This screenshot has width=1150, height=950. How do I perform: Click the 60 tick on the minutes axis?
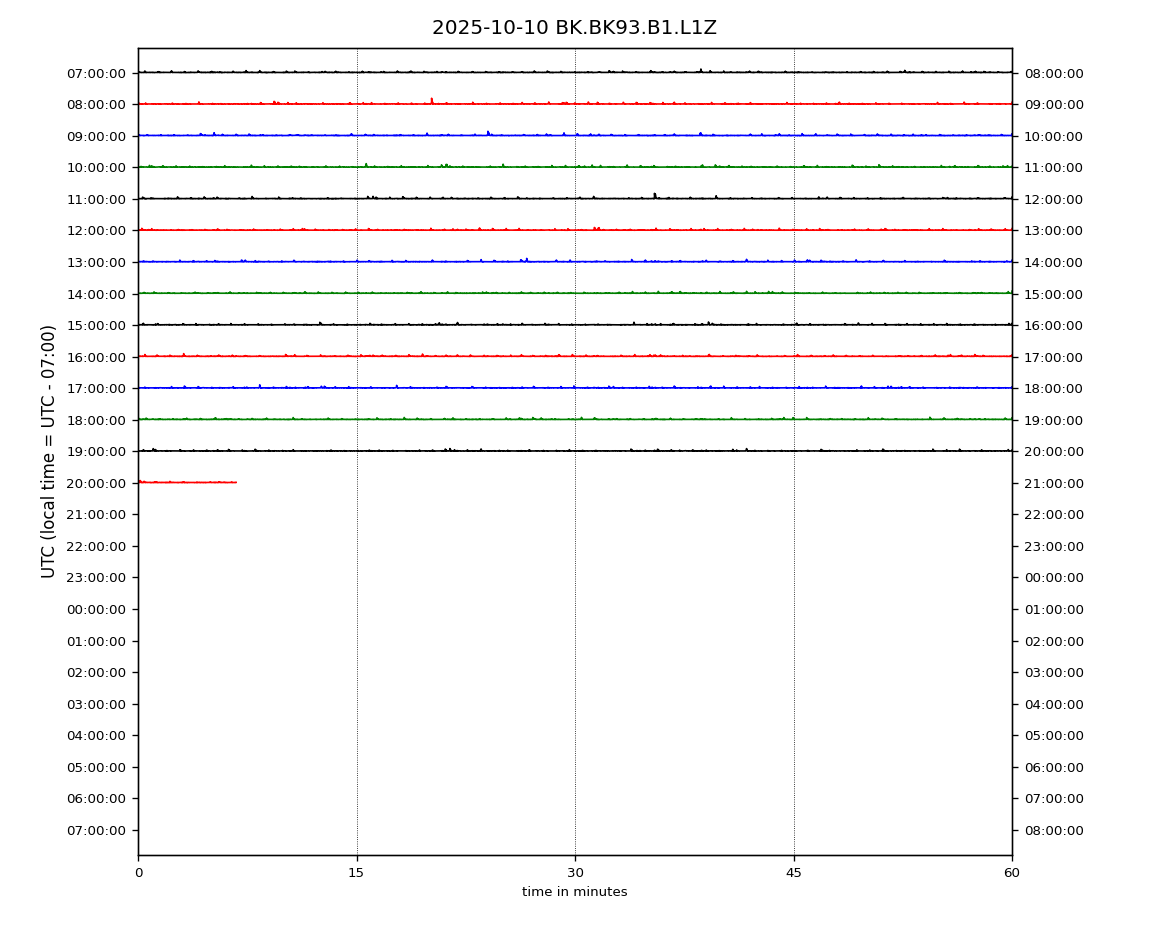coord(1012,873)
